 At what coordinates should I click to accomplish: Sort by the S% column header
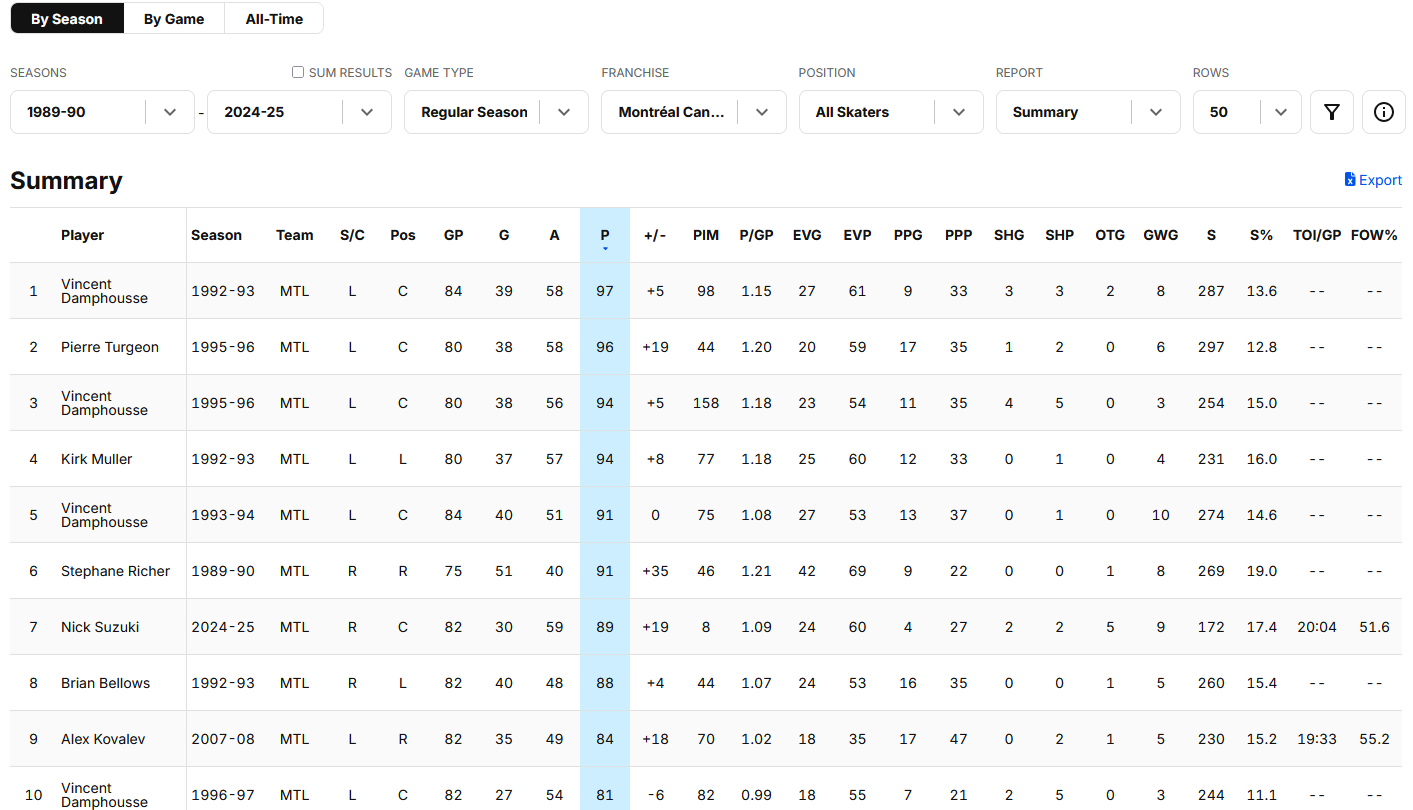click(1261, 235)
